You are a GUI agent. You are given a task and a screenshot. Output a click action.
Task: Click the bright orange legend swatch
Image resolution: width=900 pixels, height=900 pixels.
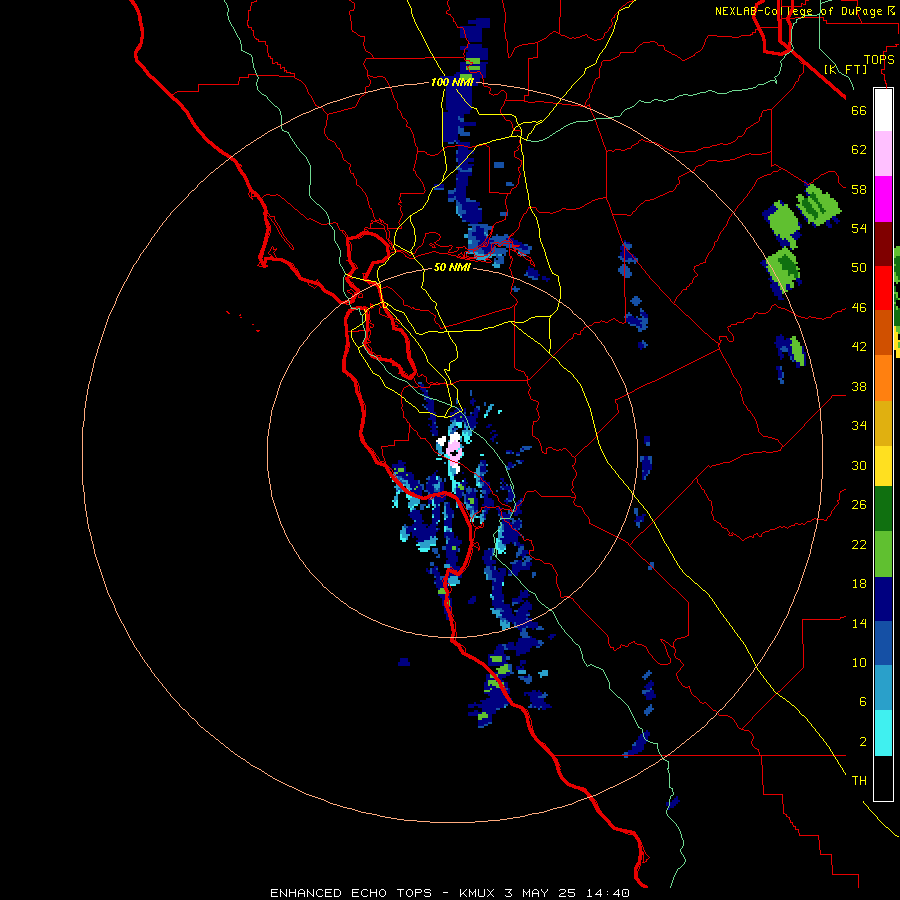[883, 378]
